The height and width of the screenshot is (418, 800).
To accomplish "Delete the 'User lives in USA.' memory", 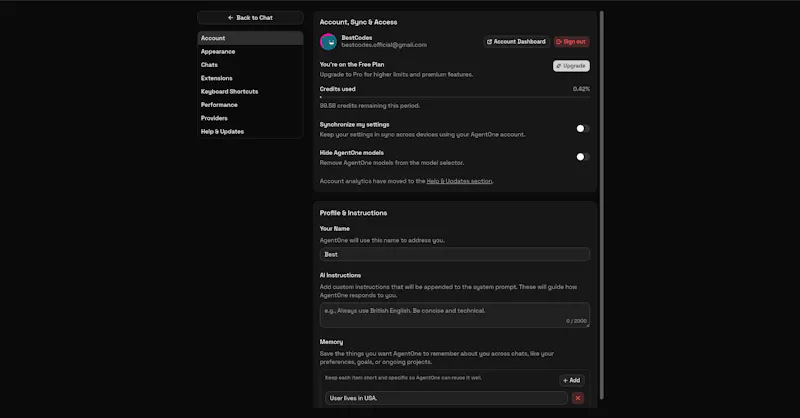I will (578, 398).
